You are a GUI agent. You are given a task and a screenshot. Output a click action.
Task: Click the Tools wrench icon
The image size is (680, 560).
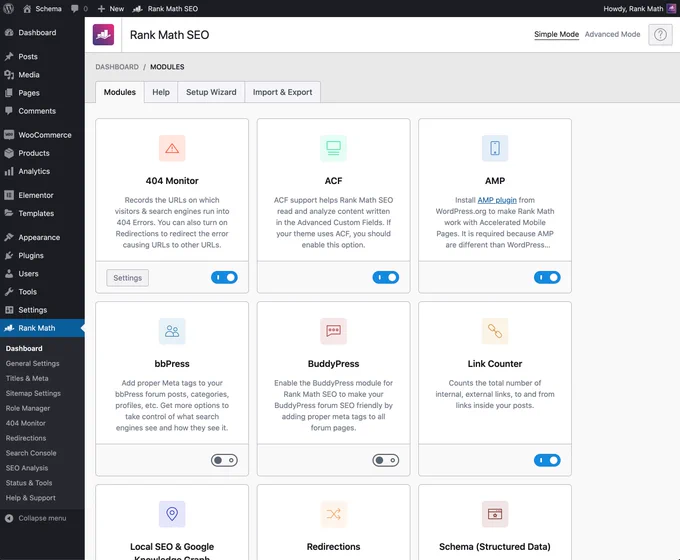pyautogui.click(x=9, y=292)
